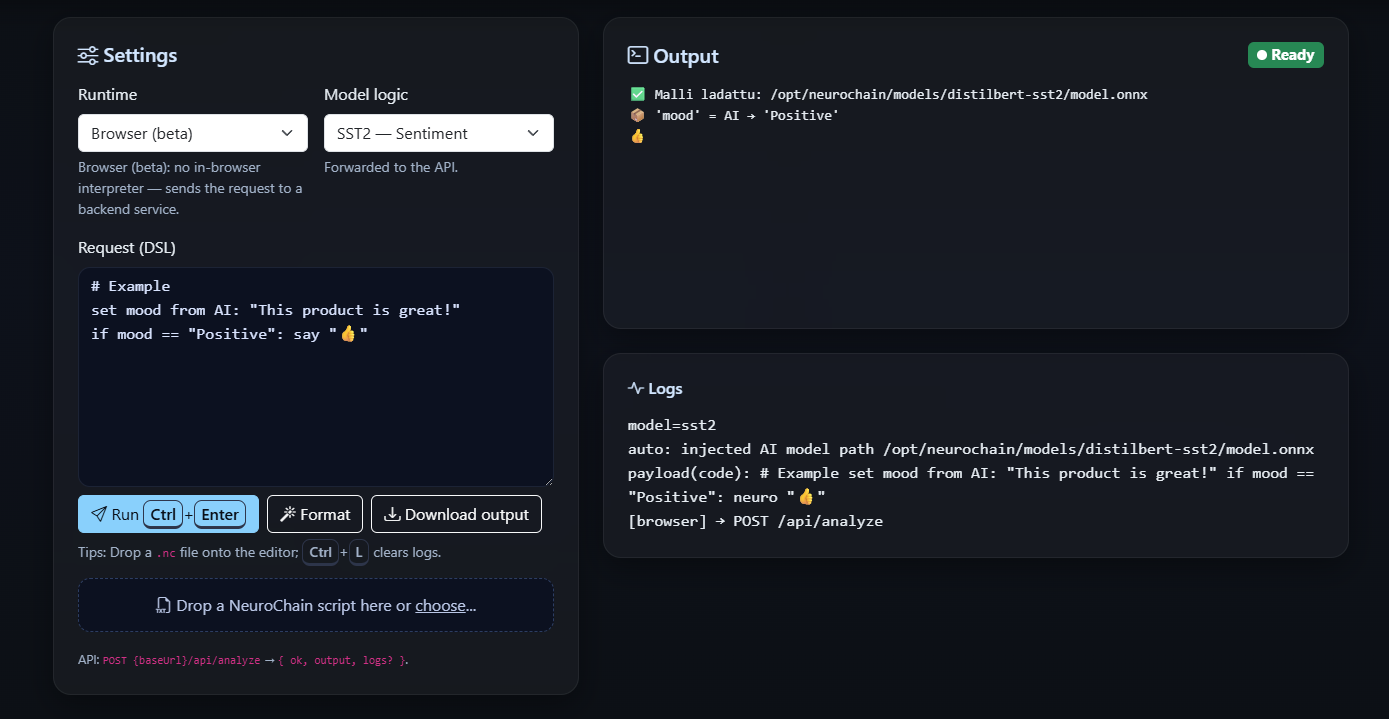Click the document icon in the drop zone
Viewport: 1389px width, 719px height.
click(x=163, y=605)
